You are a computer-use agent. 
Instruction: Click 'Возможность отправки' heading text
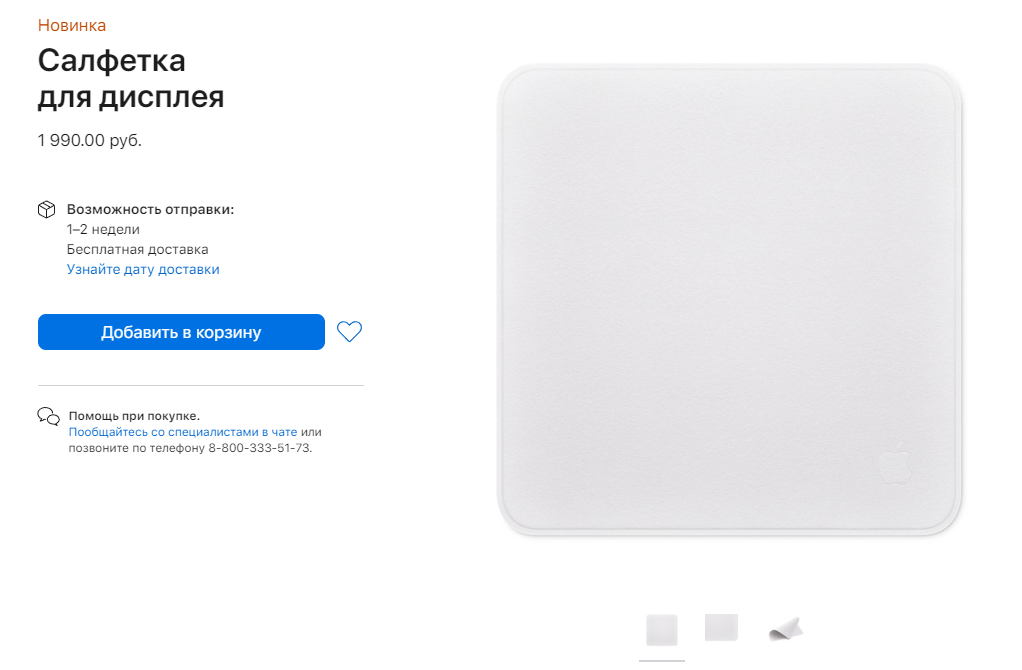click(150, 209)
